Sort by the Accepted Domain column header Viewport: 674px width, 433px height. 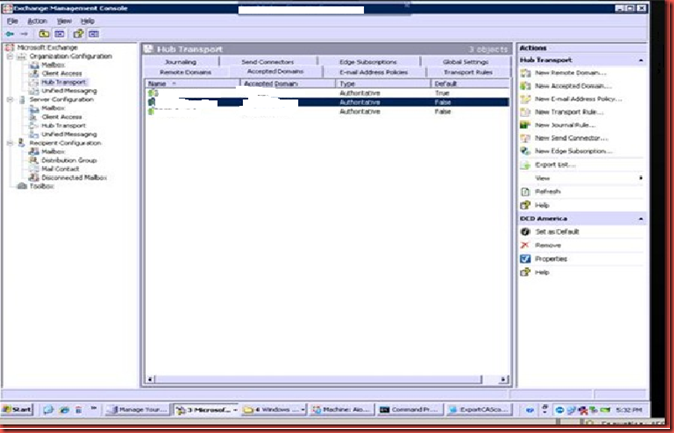point(288,83)
